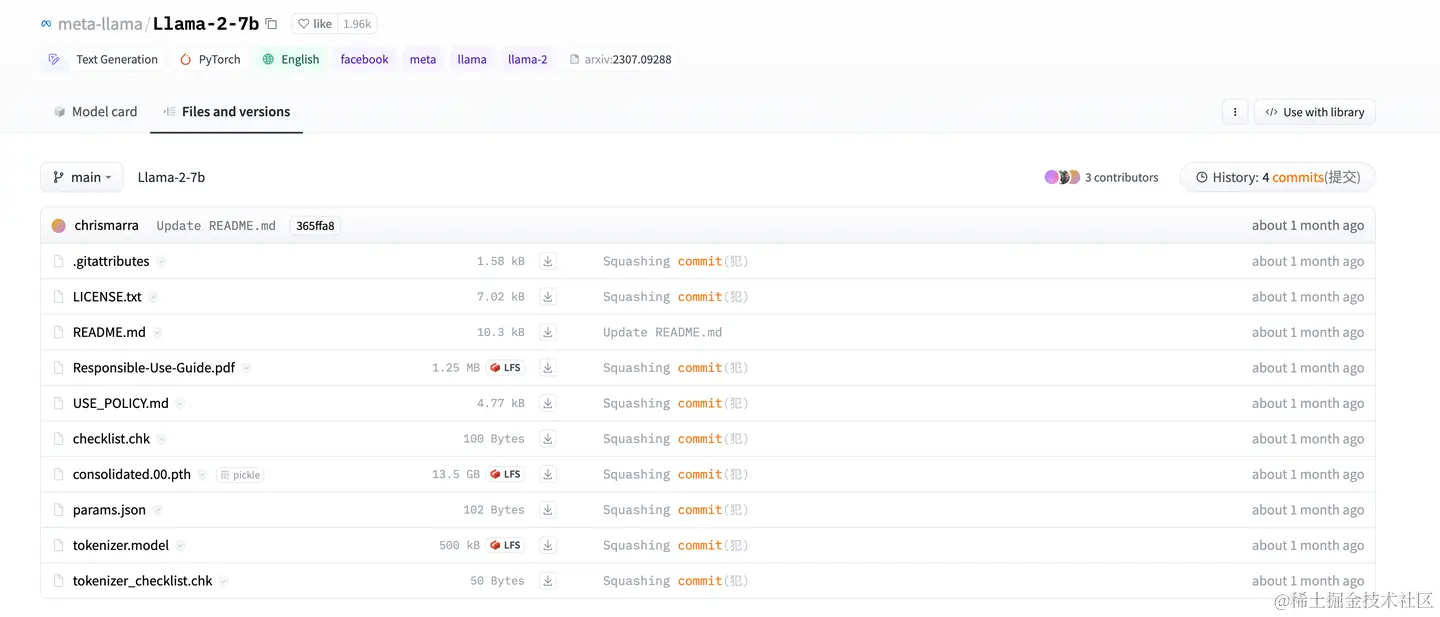Open the tokenizer_checklist.chk file
This screenshot has width=1440, height=617.
pyautogui.click(x=143, y=581)
